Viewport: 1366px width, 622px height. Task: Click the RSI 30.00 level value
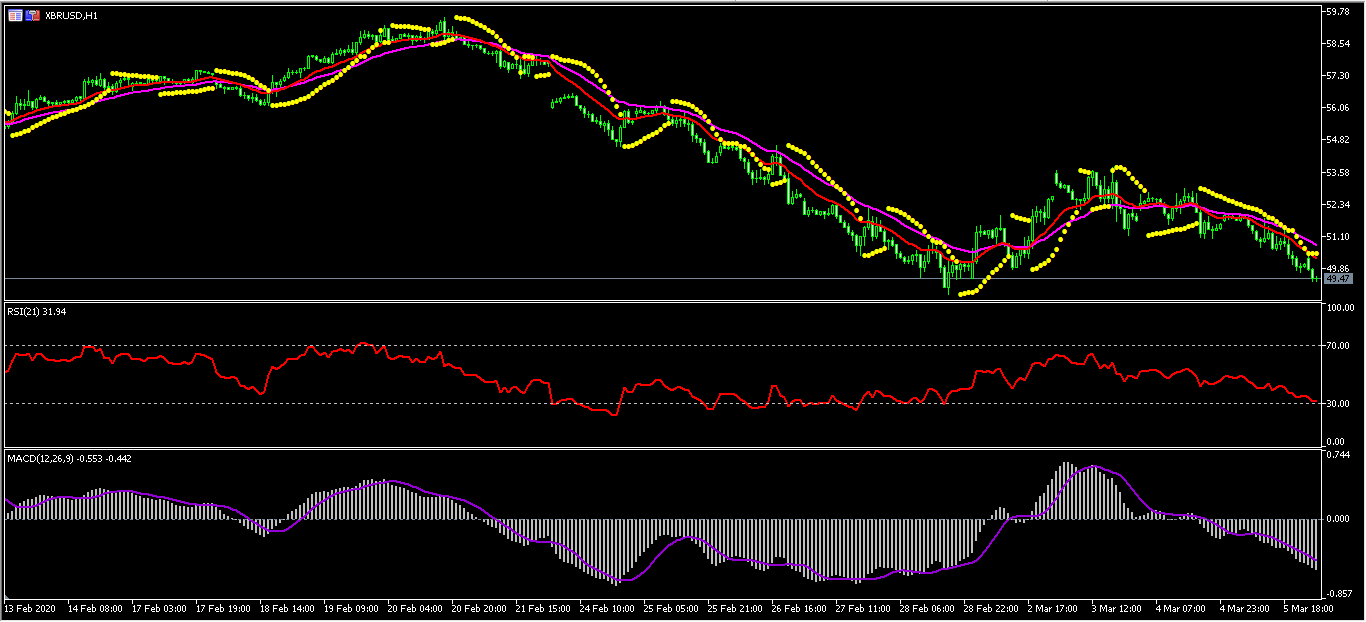pyautogui.click(x=1338, y=404)
